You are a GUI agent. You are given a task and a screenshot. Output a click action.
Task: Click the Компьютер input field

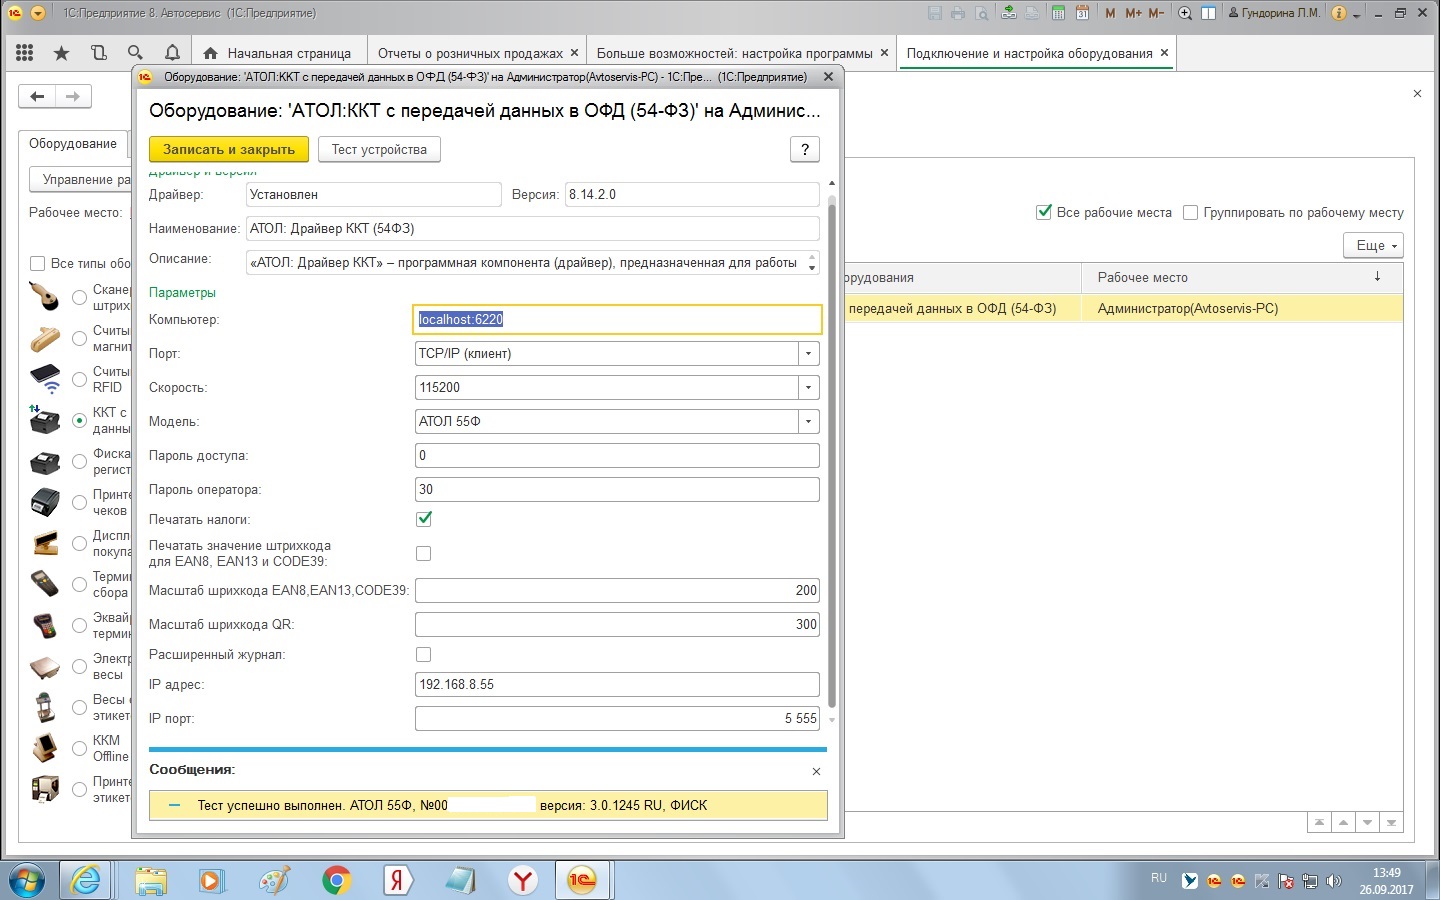[617, 319]
